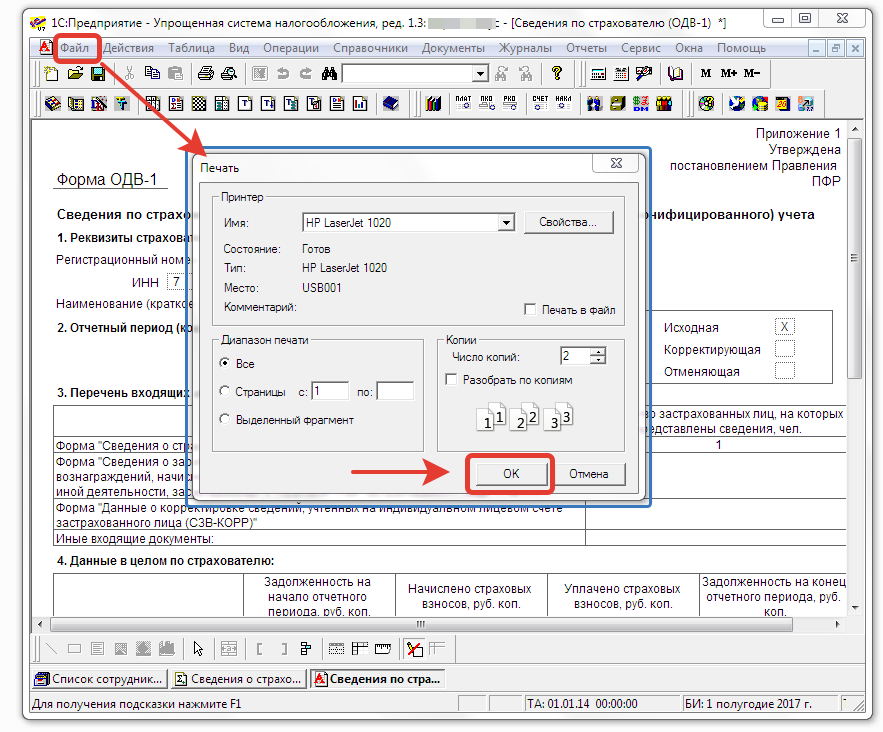Click the Print printer toolbar icon
The height and width of the screenshot is (732, 883).
click(206, 74)
